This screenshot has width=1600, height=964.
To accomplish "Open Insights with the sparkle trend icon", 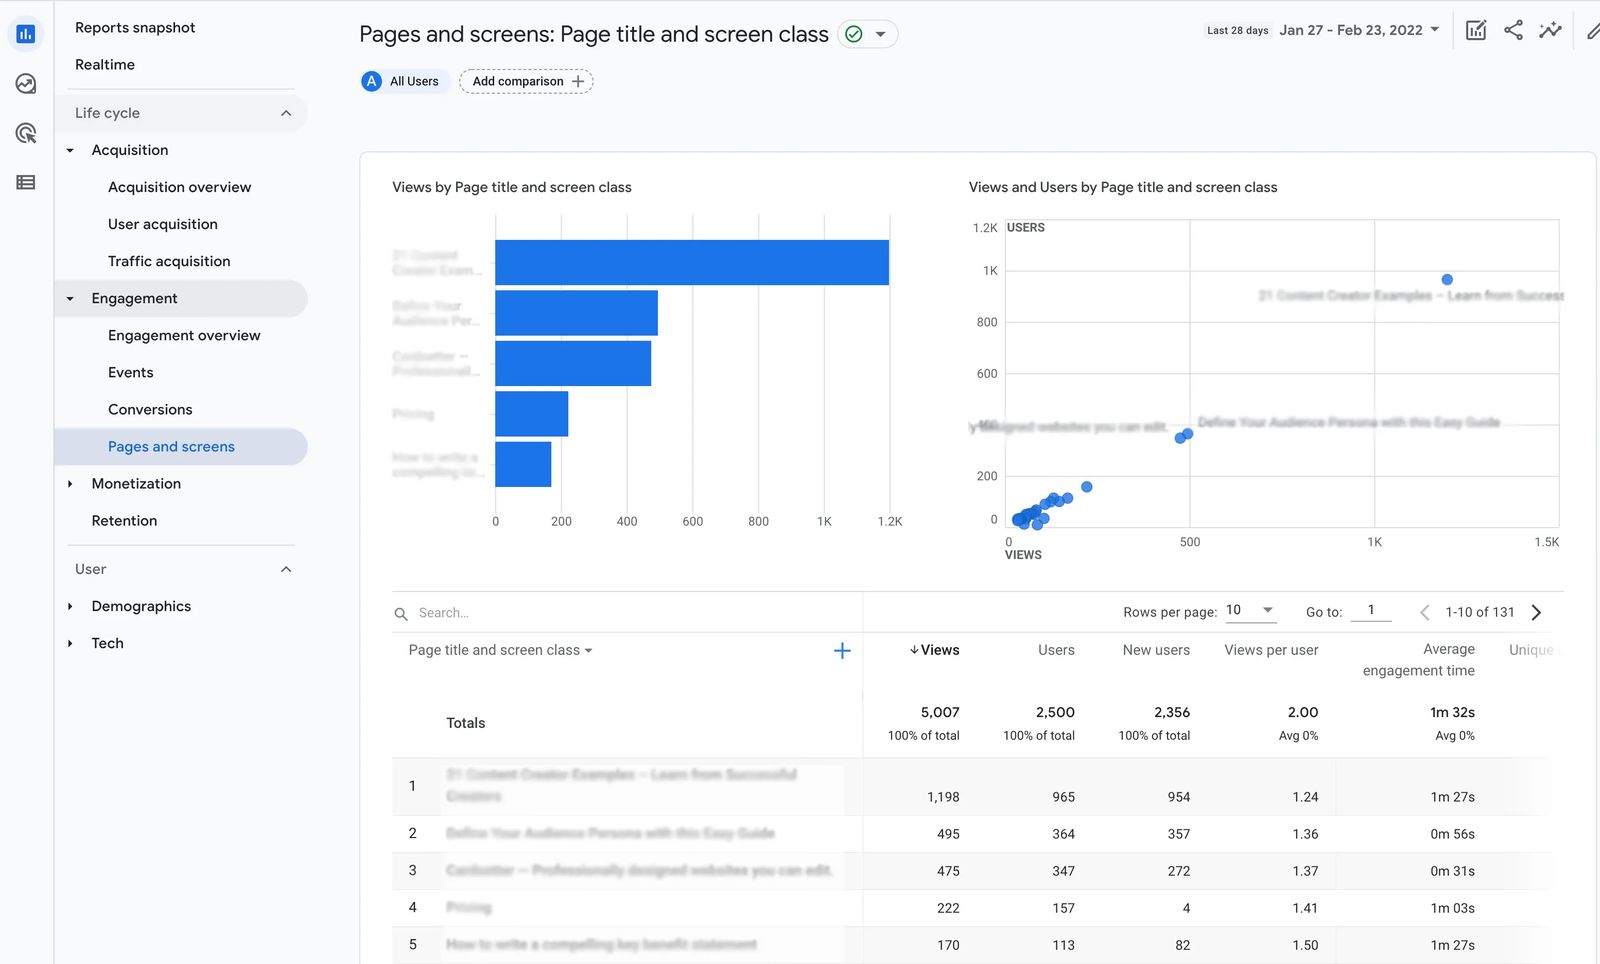I will point(1550,30).
